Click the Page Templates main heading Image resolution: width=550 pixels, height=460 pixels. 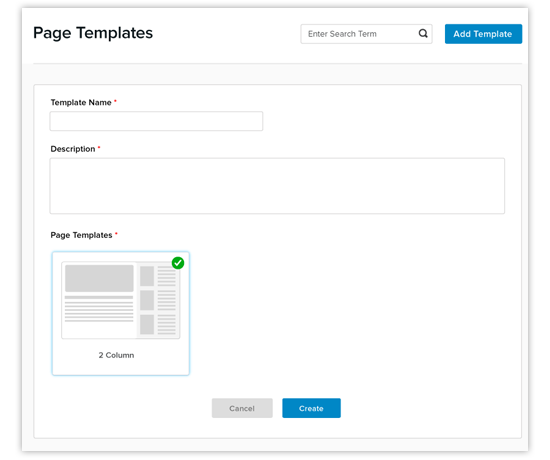93,33
